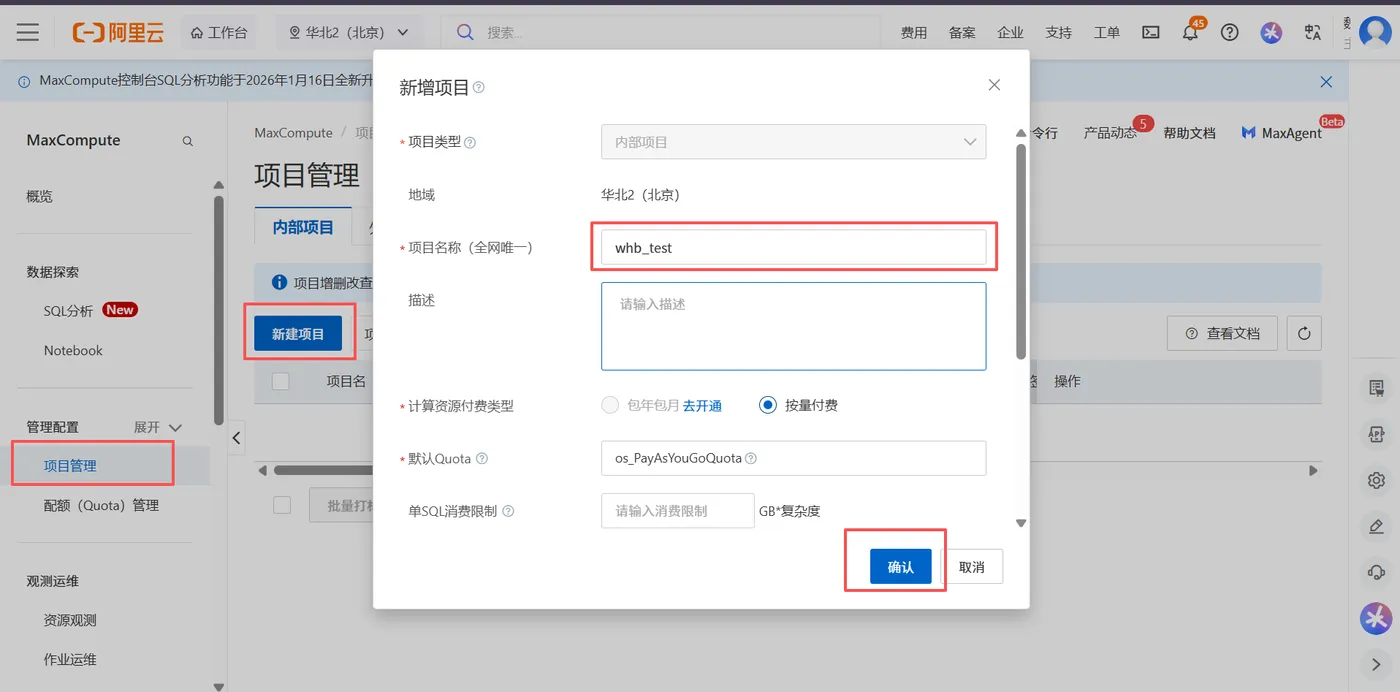Viewport: 1400px width, 692px height.
Task: Open notifications bell with 45 badge
Action: [x=1190, y=32]
